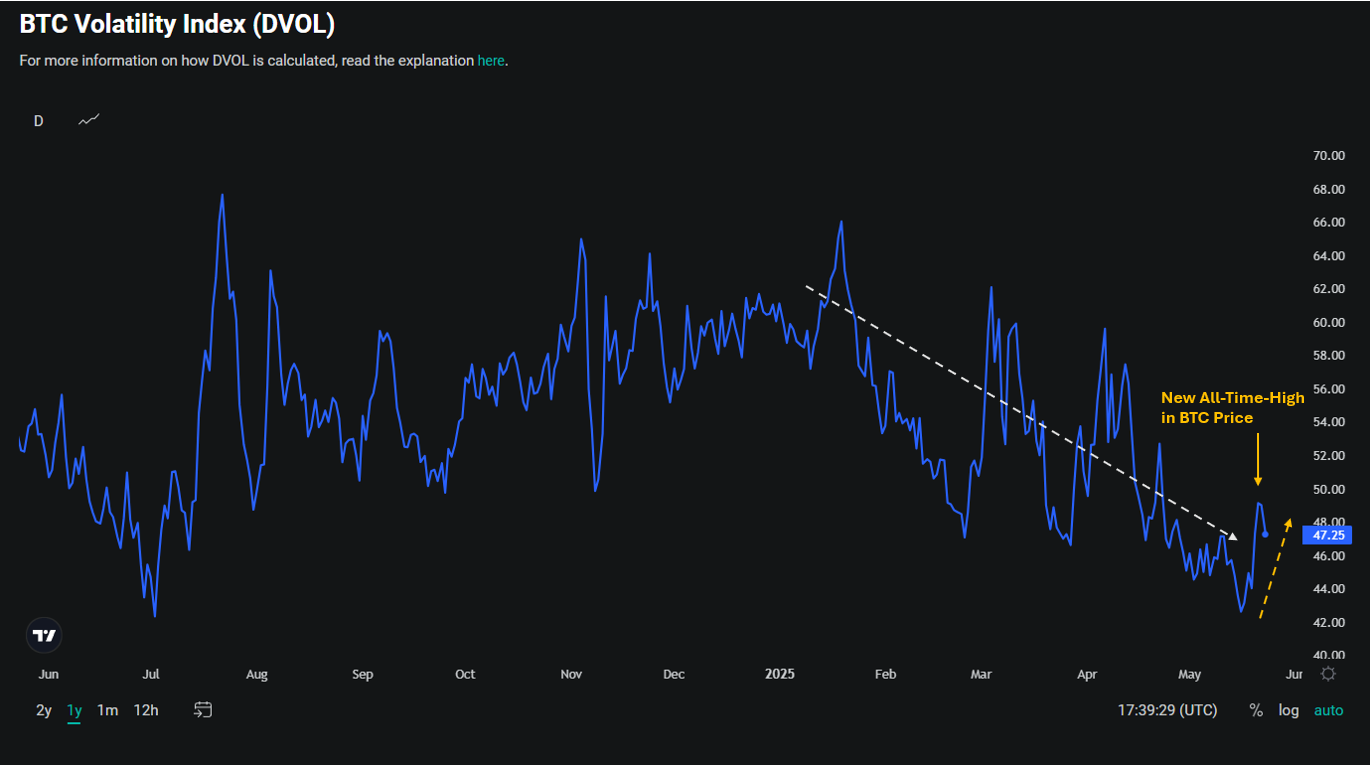Switch to the 12h range
The image size is (1370, 765).
[146, 710]
